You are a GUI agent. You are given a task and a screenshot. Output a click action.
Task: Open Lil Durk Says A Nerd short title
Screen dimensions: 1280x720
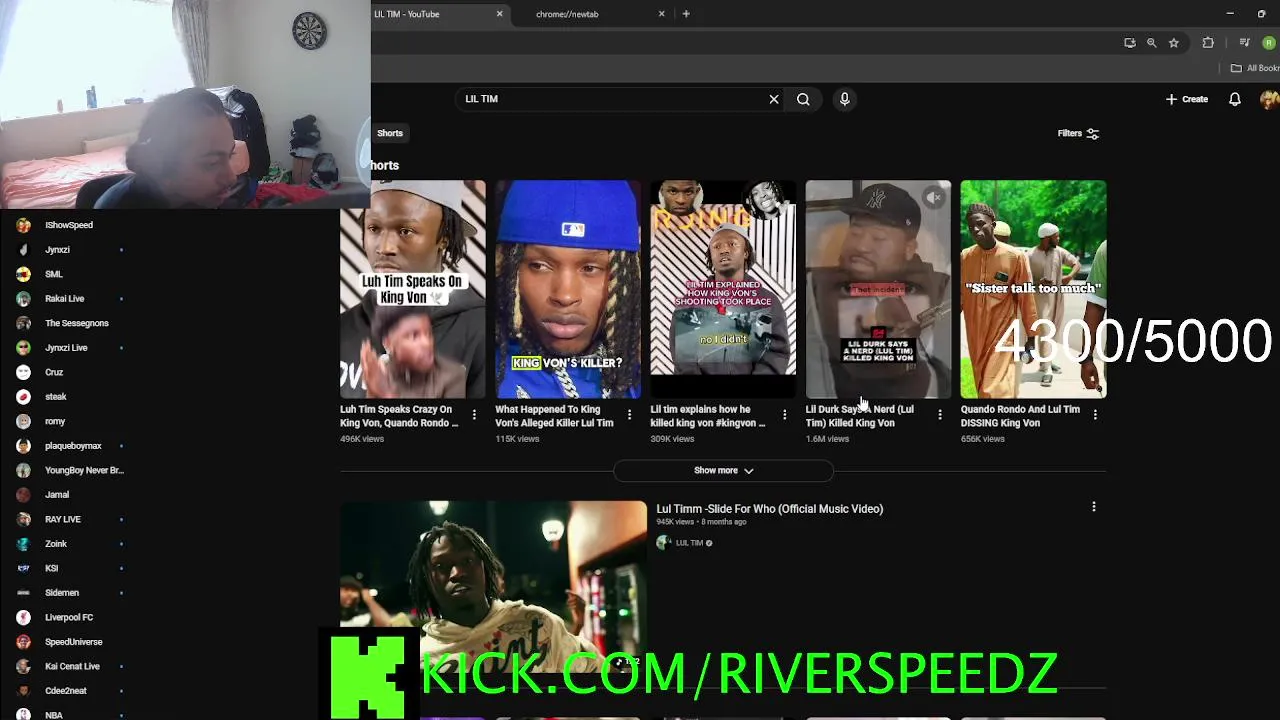(860, 416)
